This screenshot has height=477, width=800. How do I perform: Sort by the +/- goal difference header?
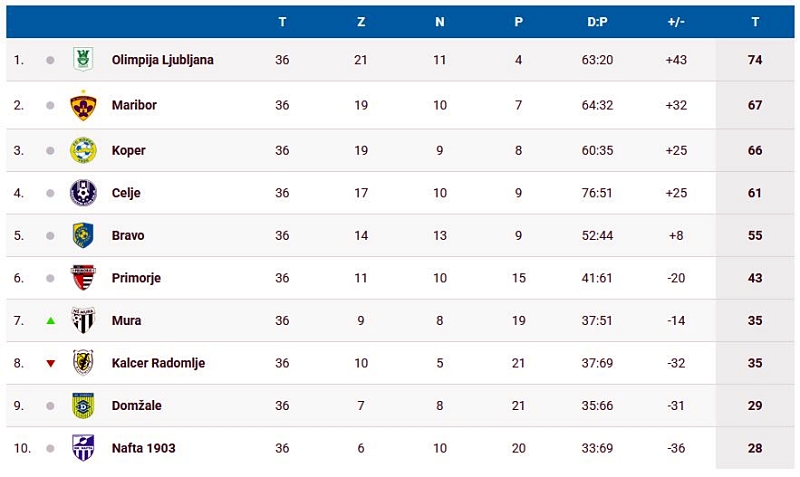[x=676, y=22]
